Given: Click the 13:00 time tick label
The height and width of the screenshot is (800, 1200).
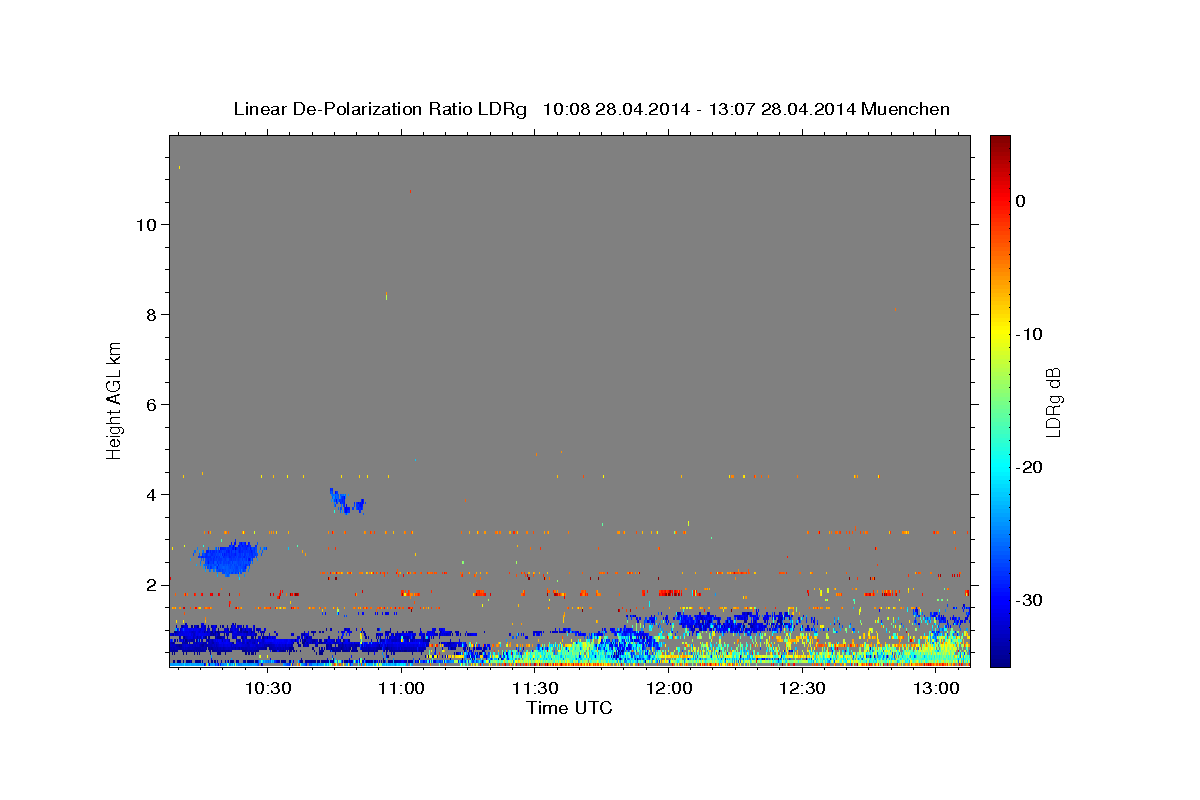Looking at the screenshot, I should [935, 689].
